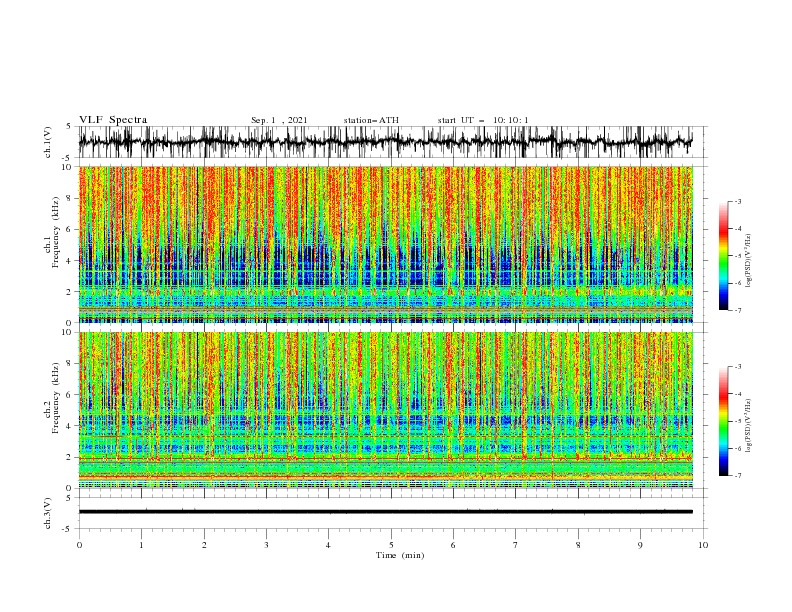This screenshot has height=612, width=792.
Task: Click the "-4" tick on ch.2 color bar
Action: click(737, 394)
